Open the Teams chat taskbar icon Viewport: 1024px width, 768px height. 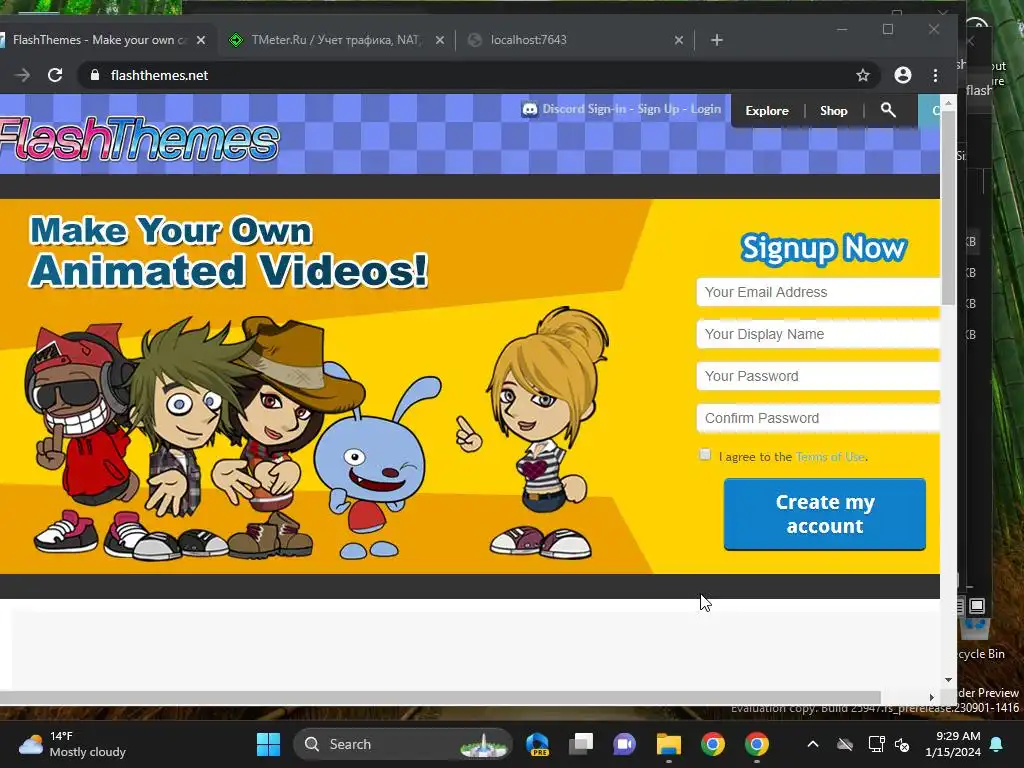tap(624, 744)
